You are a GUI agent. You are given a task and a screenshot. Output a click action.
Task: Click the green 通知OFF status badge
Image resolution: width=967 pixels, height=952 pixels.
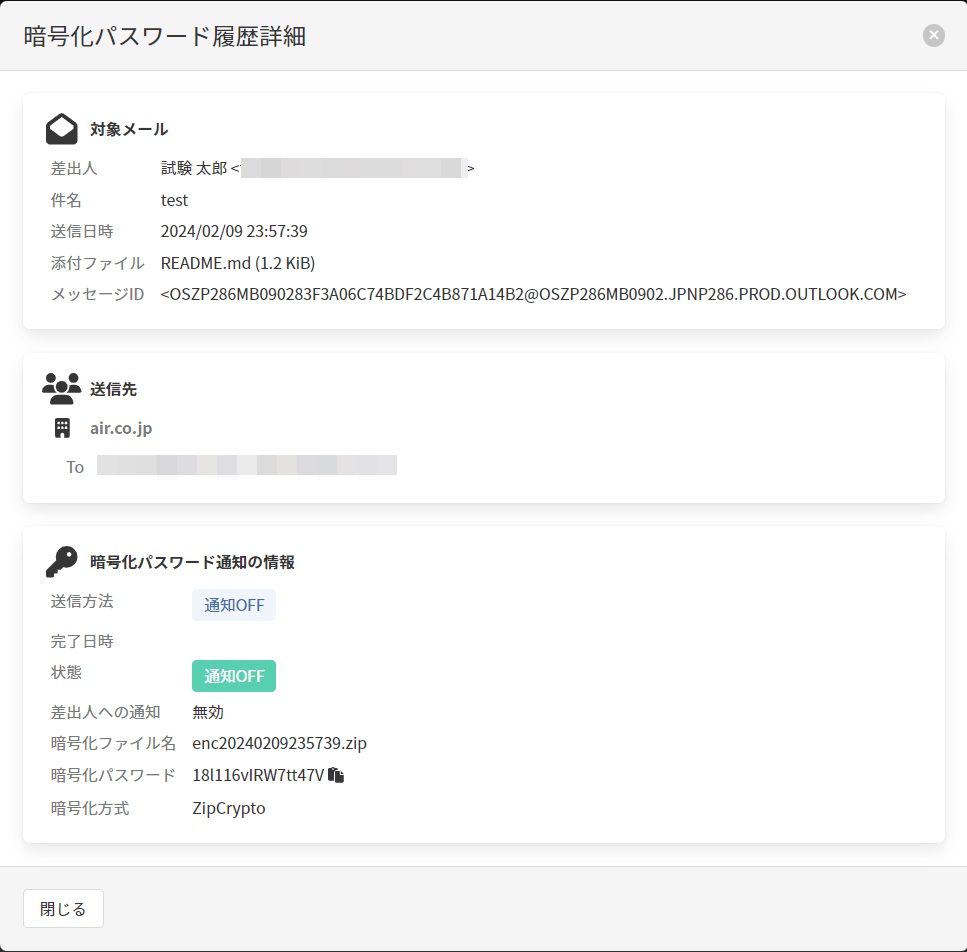pos(234,676)
